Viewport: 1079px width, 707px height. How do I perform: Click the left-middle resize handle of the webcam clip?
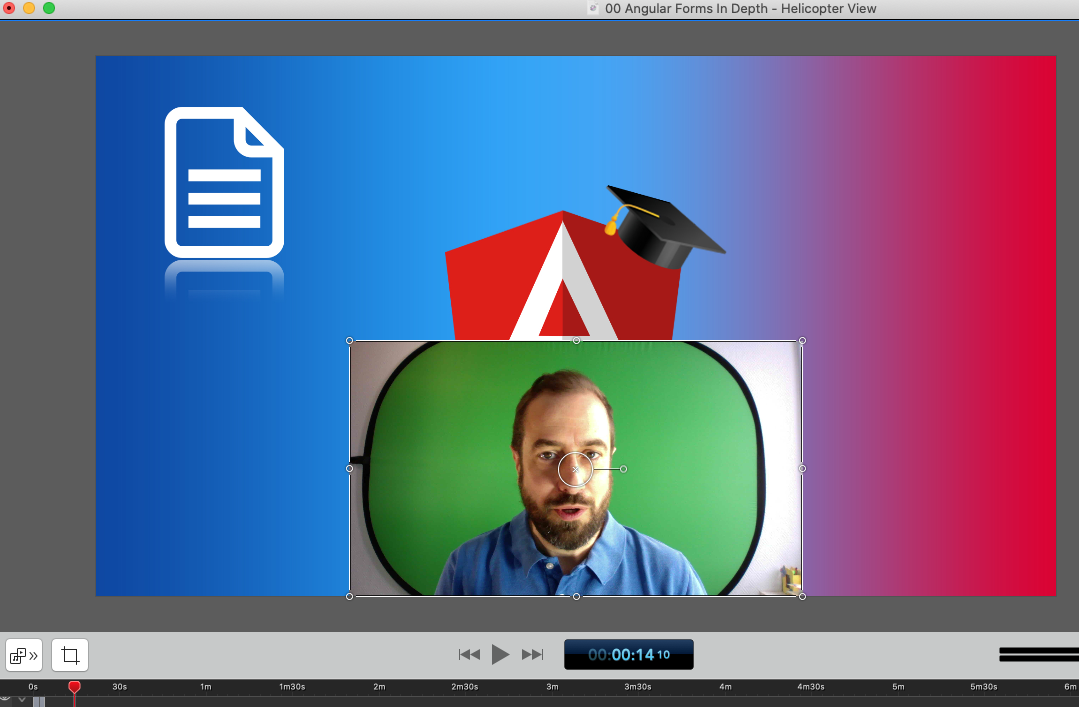click(350, 469)
